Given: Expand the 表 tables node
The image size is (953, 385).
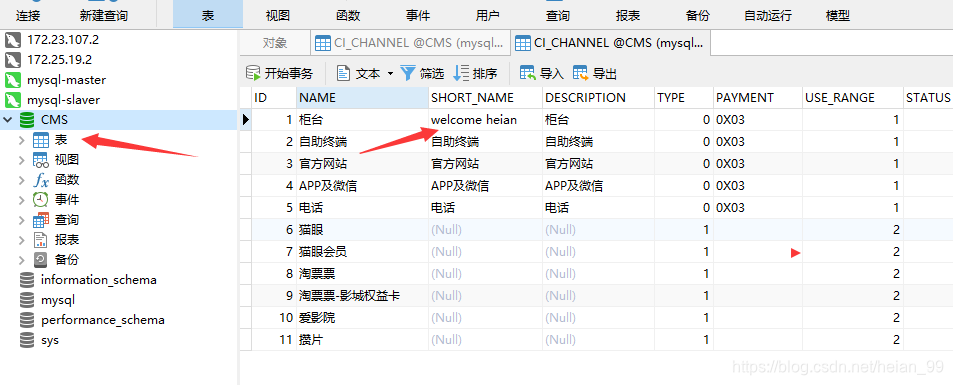Looking at the screenshot, I should tap(22, 140).
